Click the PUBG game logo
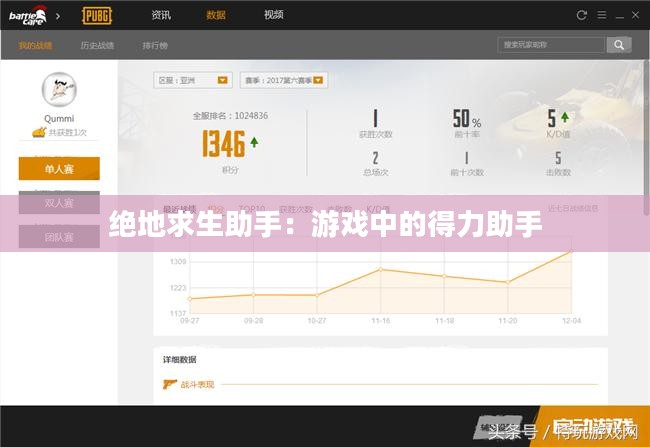 pyautogui.click(x=97, y=16)
